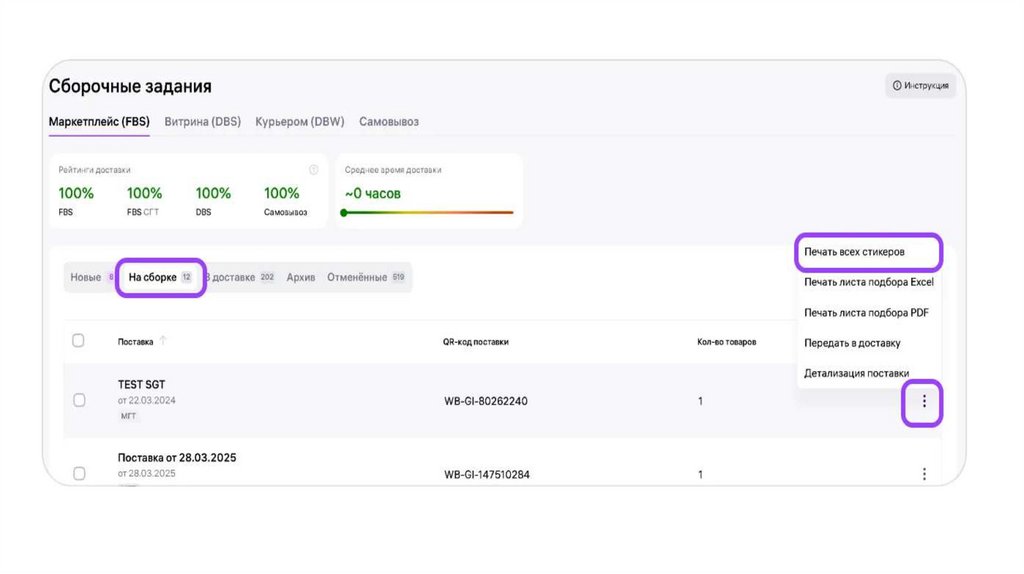Choose Печать листа подбора Excel
This screenshot has height=574, width=1024.
click(x=869, y=282)
